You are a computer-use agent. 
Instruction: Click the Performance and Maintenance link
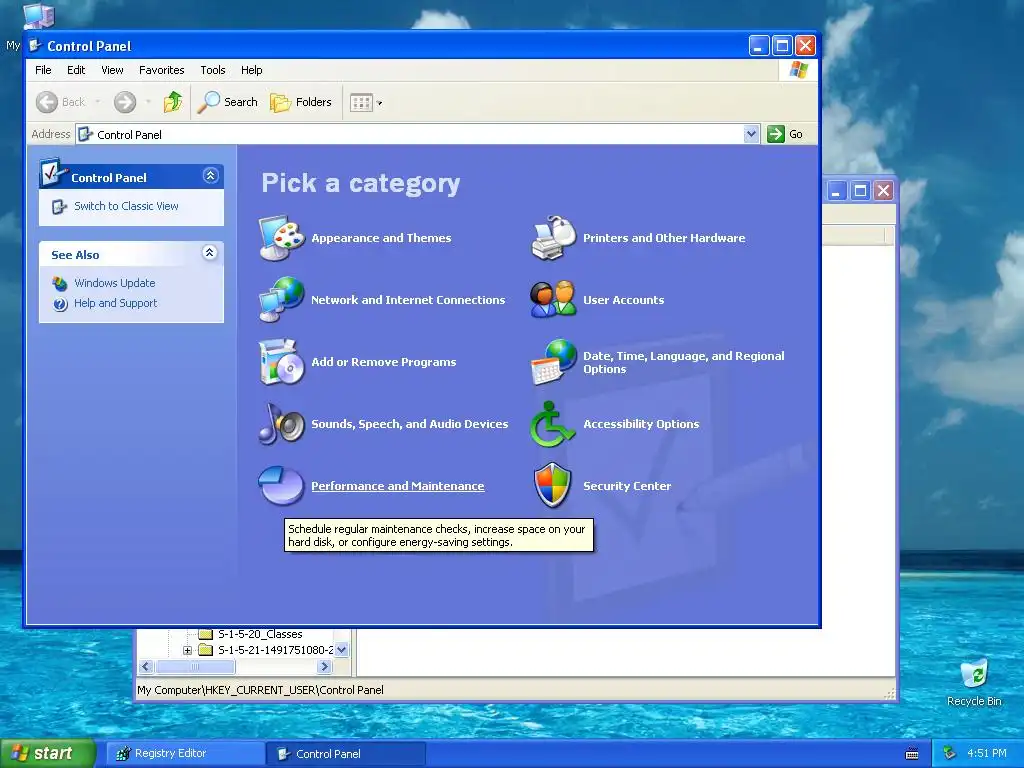pyautogui.click(x=398, y=486)
